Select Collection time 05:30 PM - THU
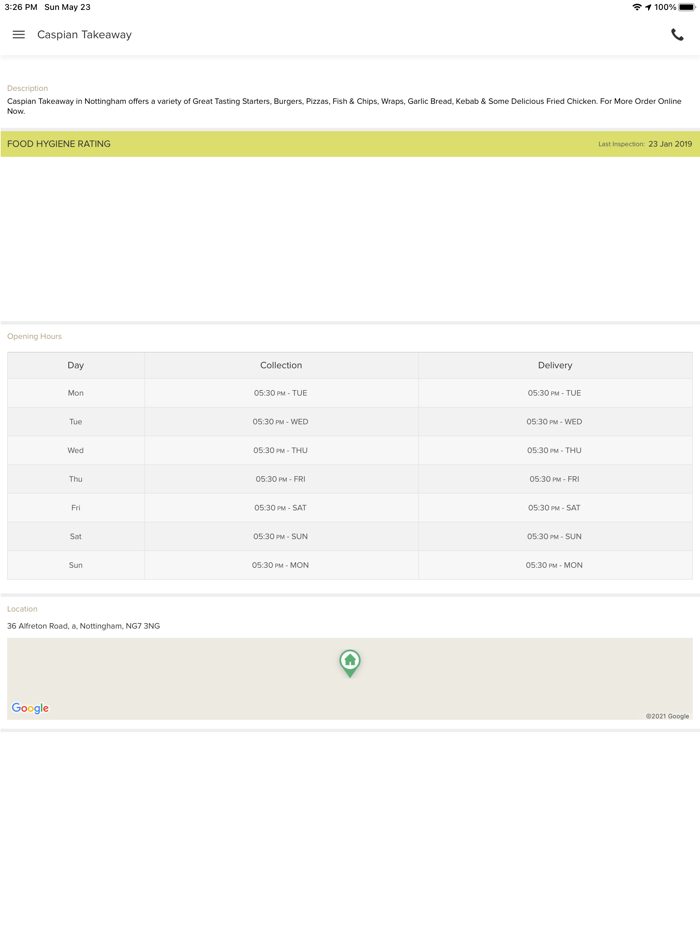700x934 pixels. (281, 450)
